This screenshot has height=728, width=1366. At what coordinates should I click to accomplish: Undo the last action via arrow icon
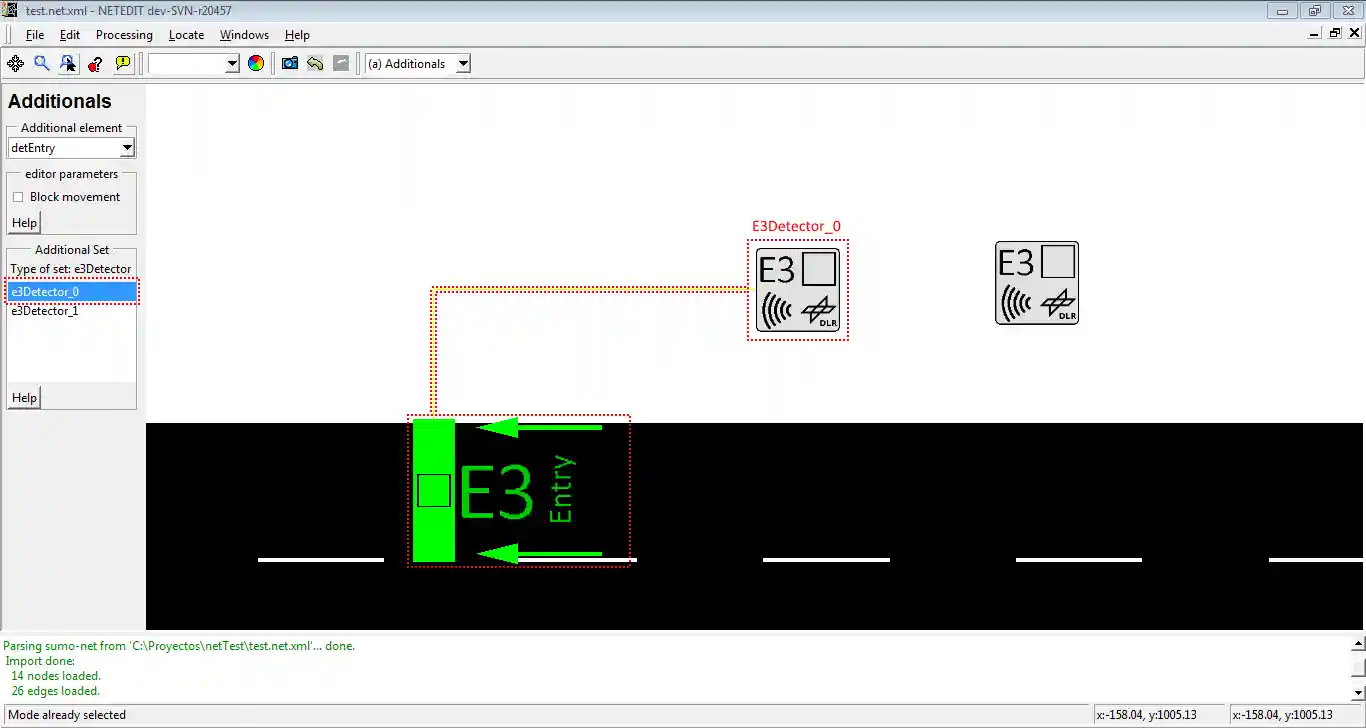pos(315,64)
